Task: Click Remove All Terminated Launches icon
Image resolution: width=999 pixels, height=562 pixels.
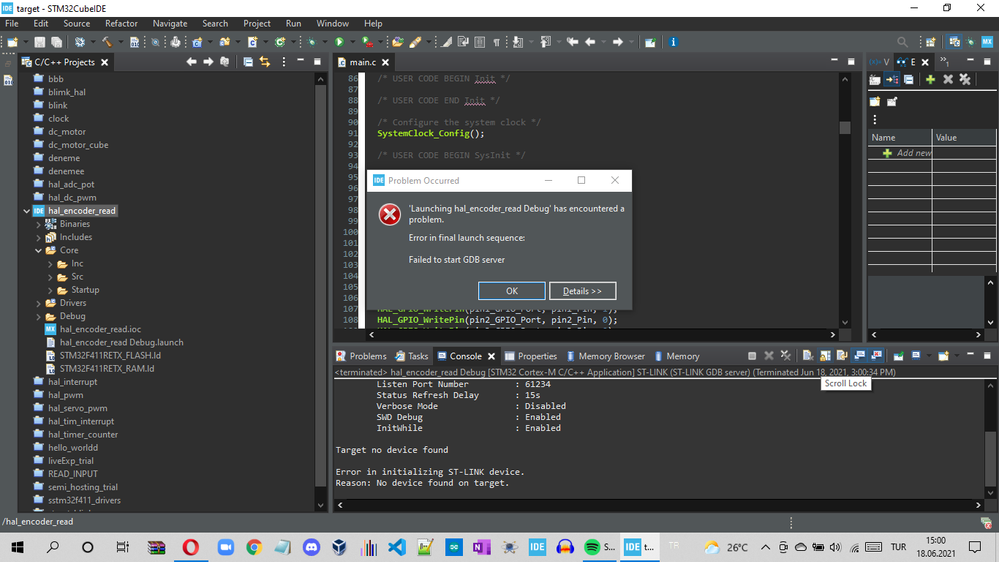Action: 786,356
